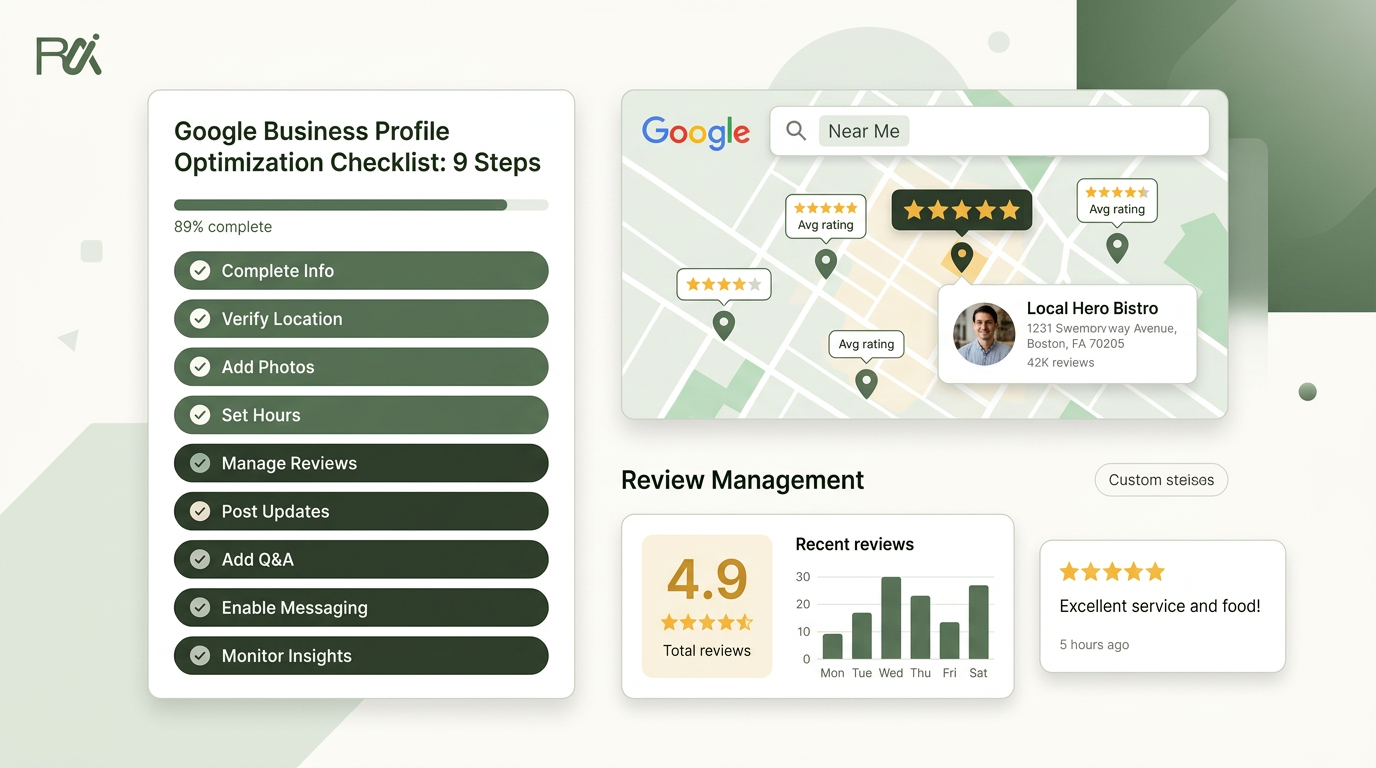Screen dimensions: 1376x768
Task: Click the Google search input field
Action: point(989,131)
